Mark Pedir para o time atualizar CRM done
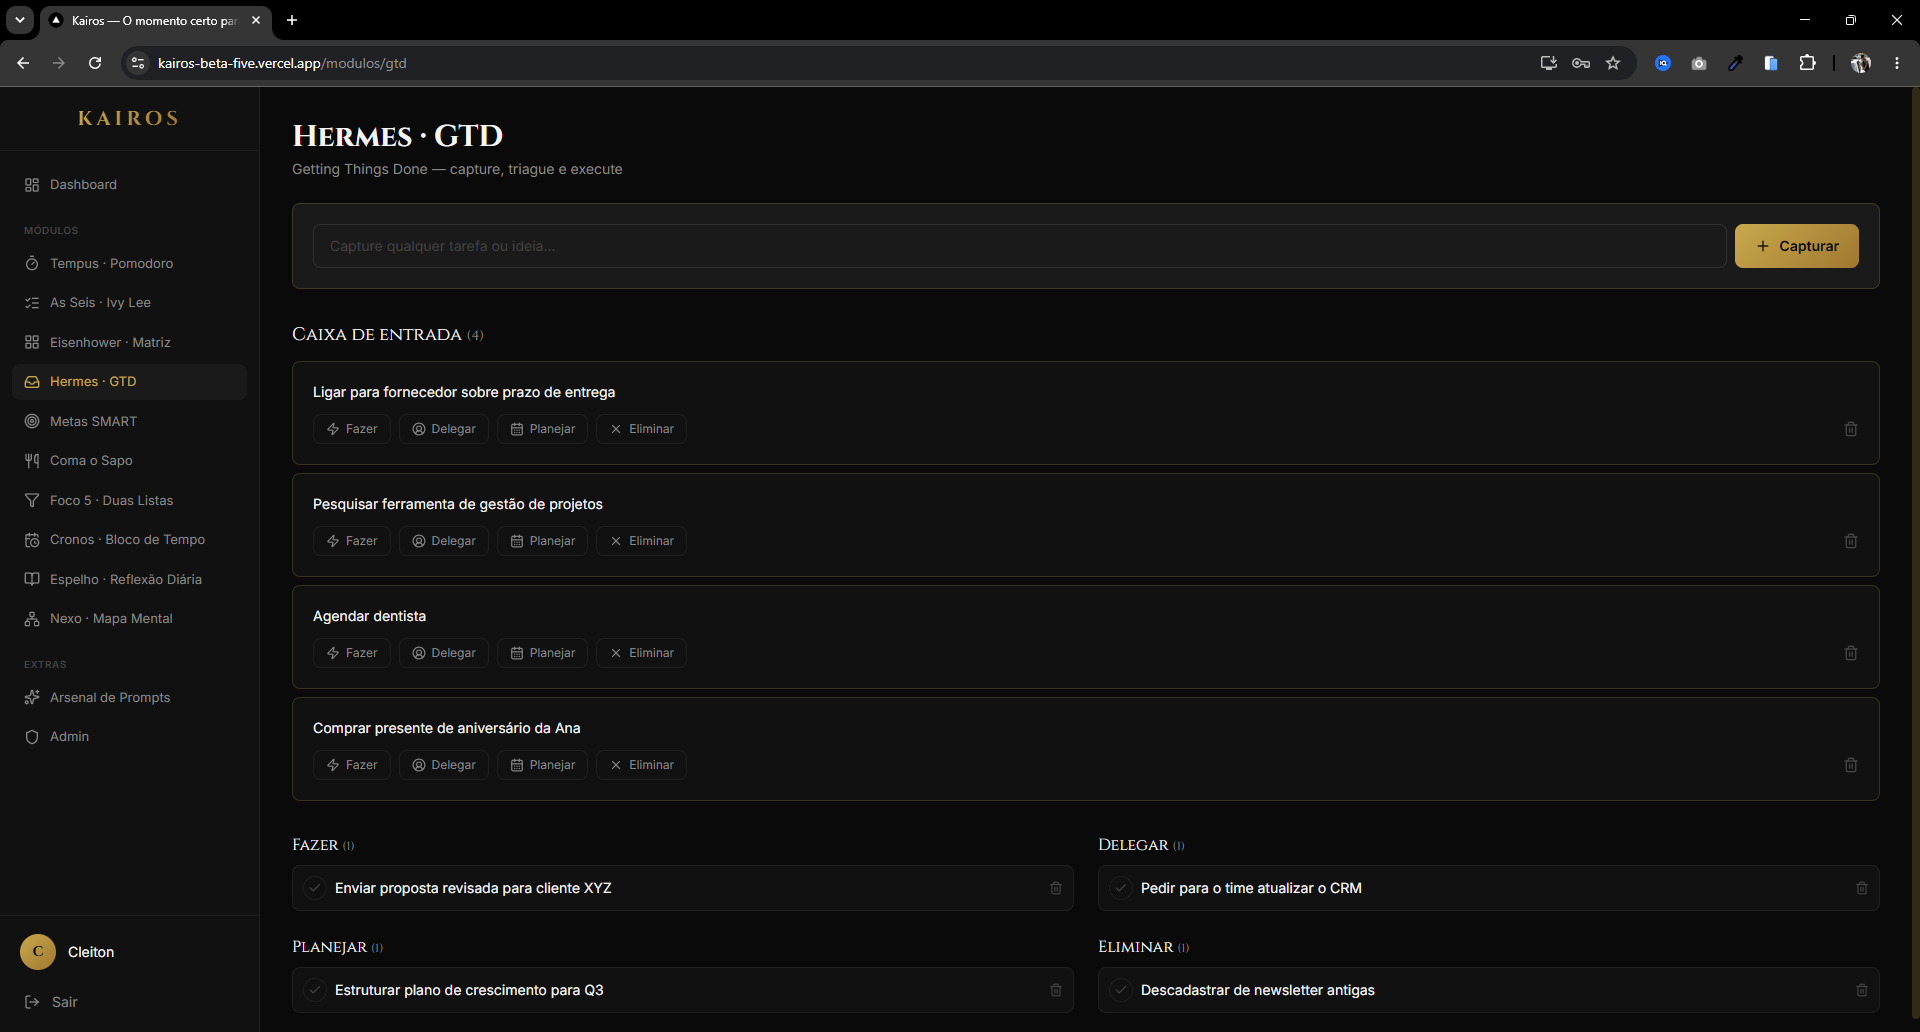This screenshot has height=1032, width=1920. pos(1121,888)
